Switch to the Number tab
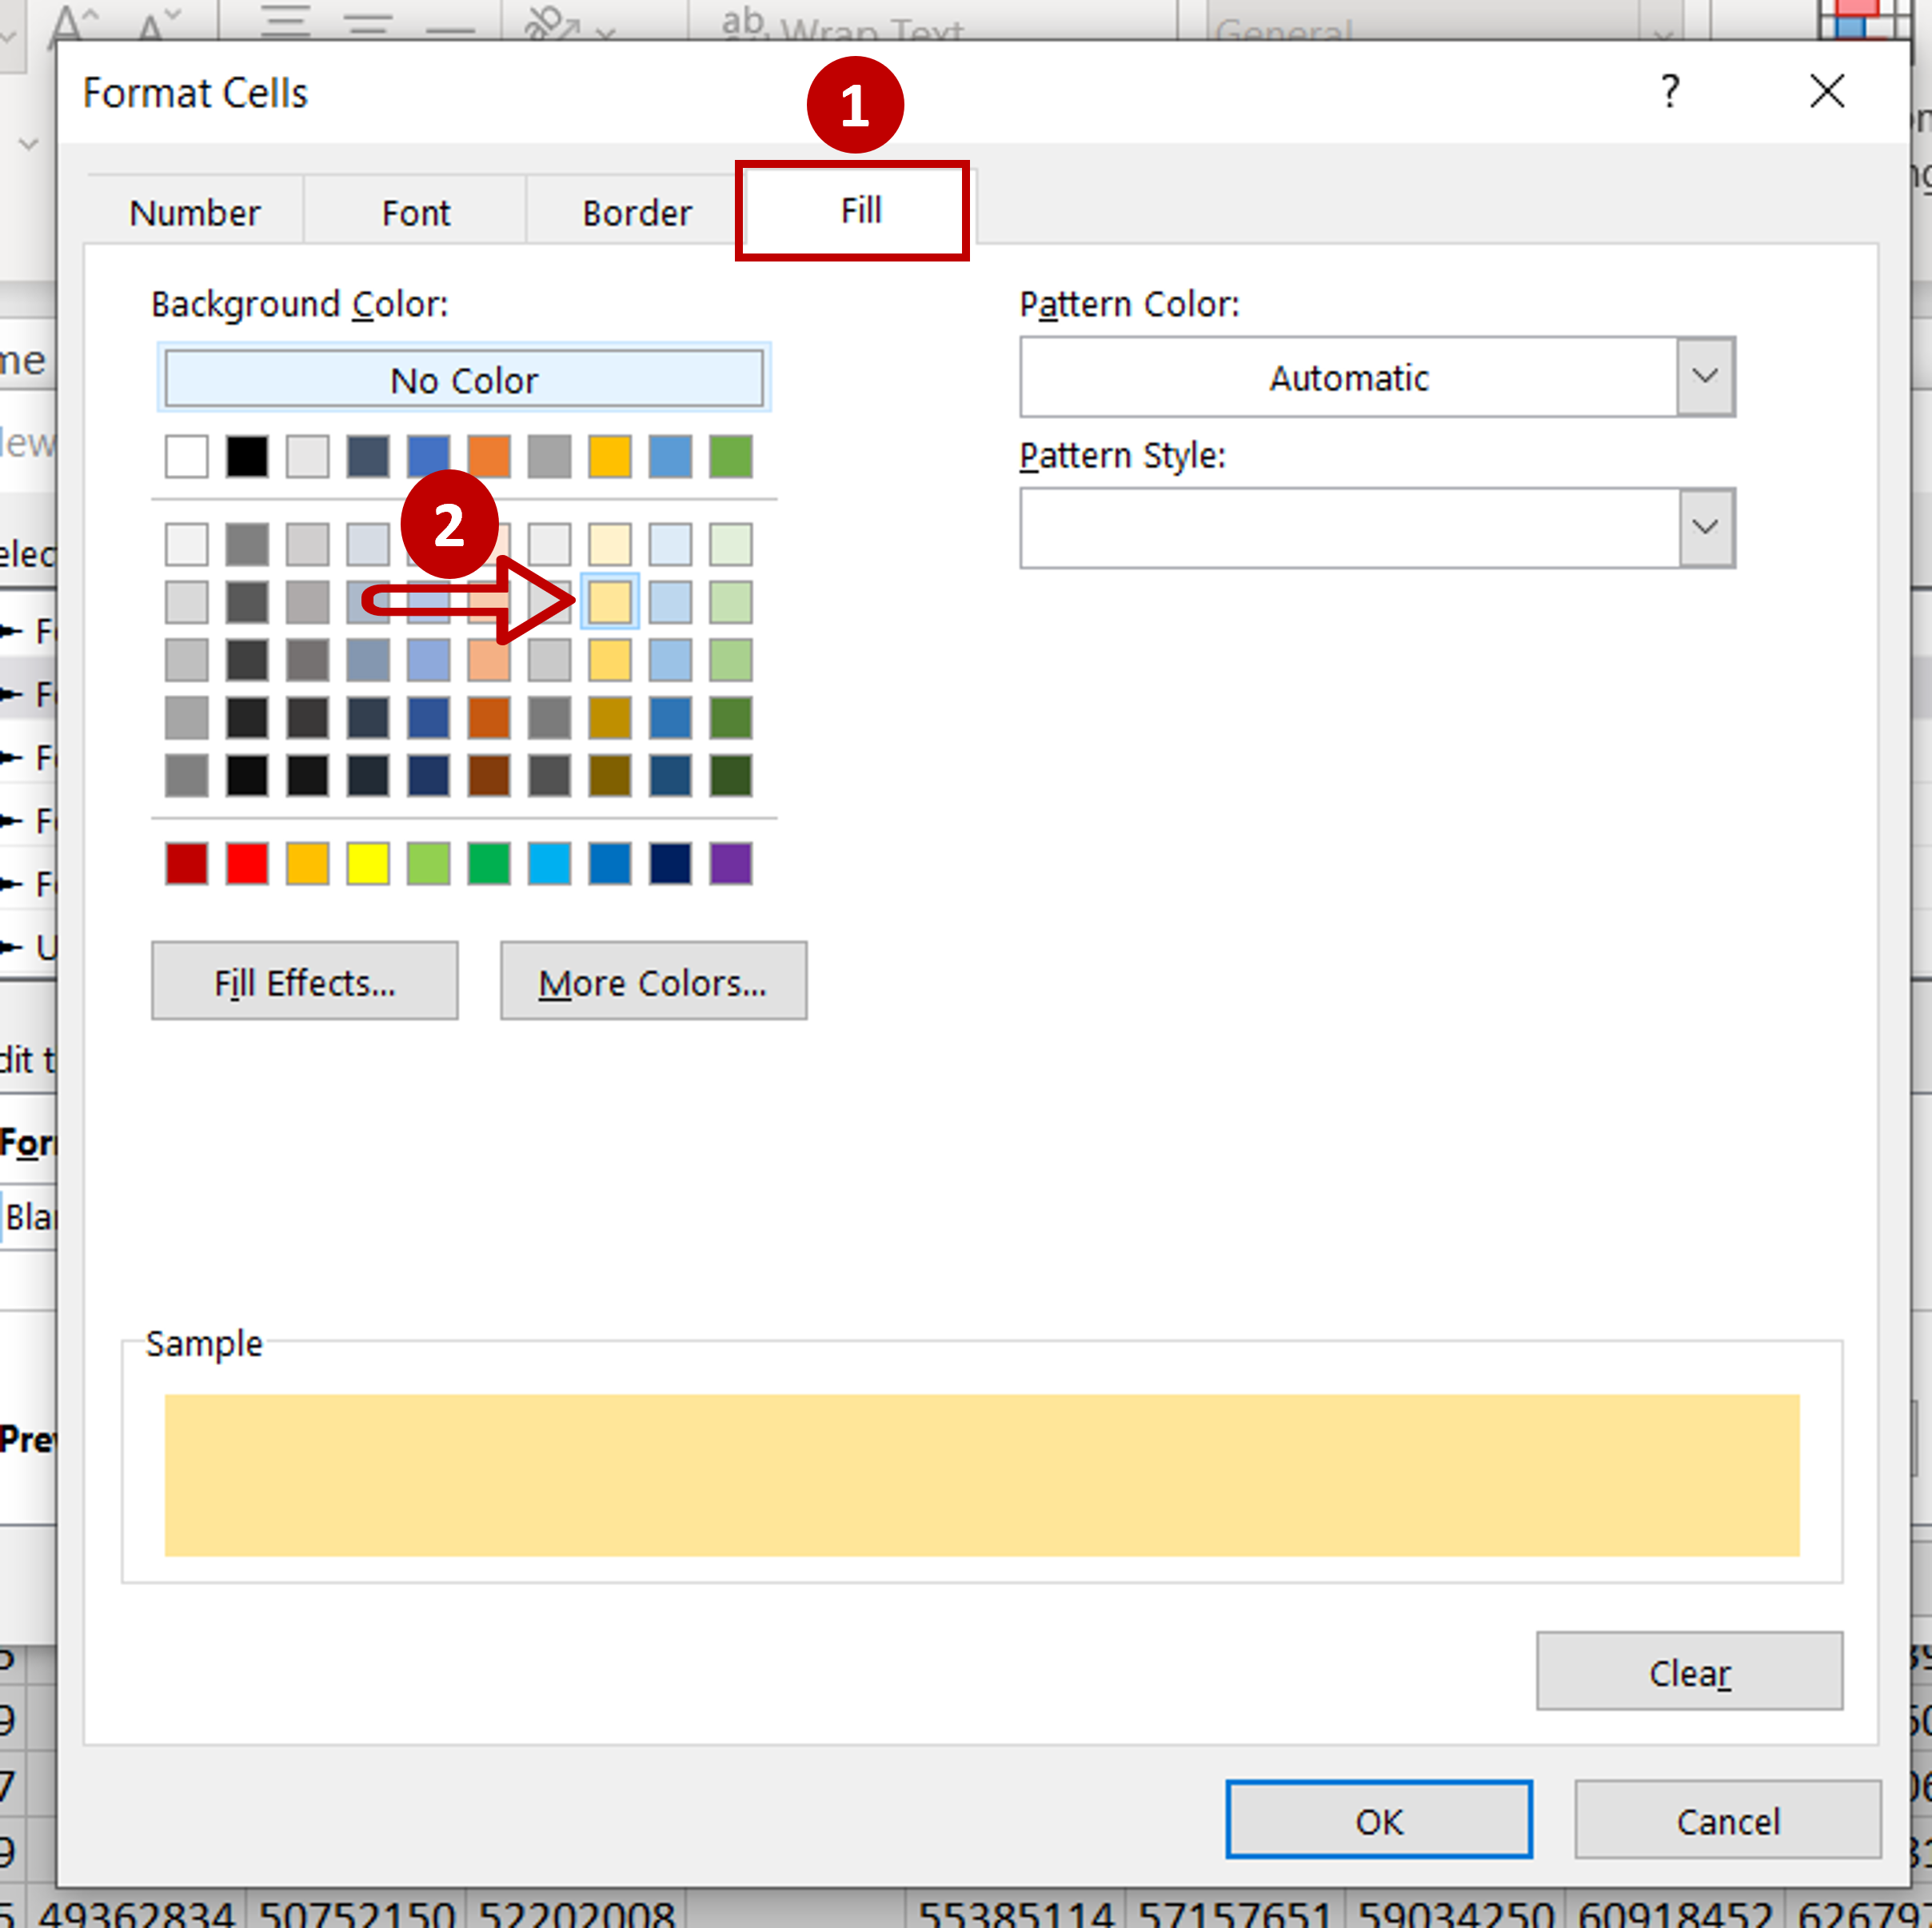Screen dimensions: 1932x1928 click(x=195, y=212)
